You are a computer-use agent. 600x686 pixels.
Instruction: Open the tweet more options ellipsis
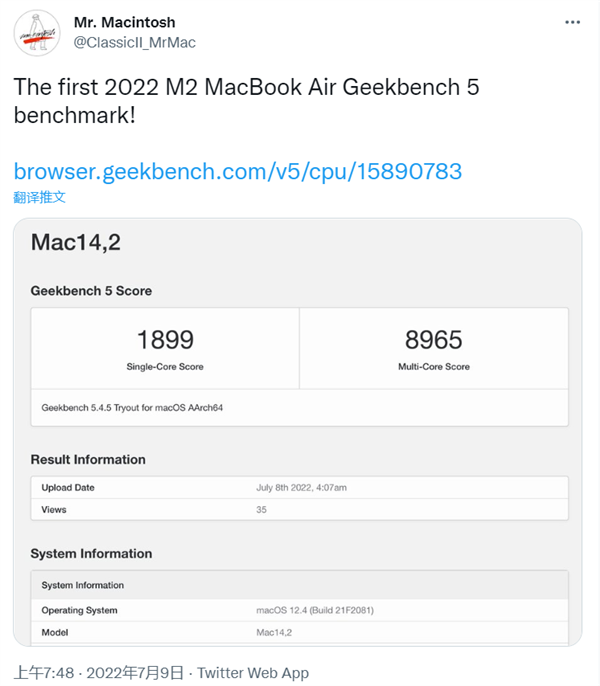(572, 21)
